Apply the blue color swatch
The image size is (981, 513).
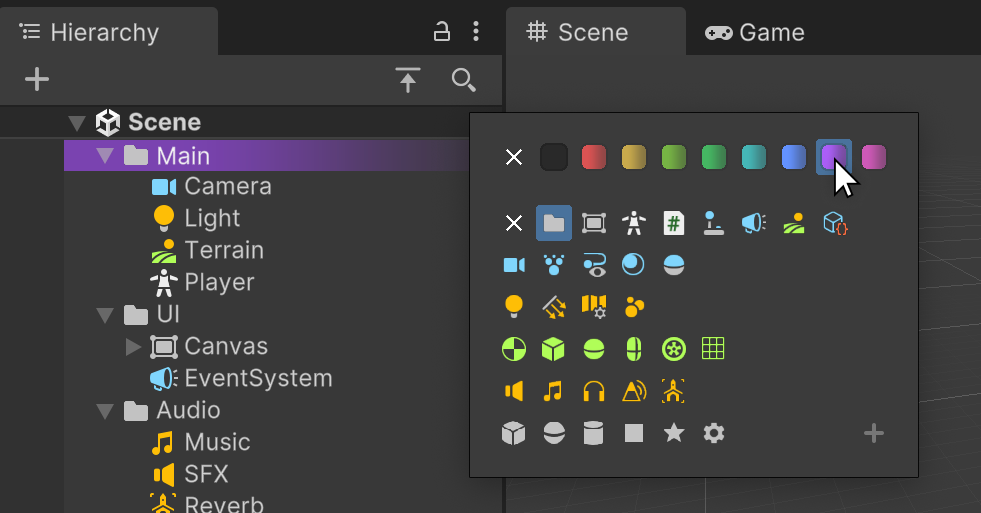[x=794, y=157]
